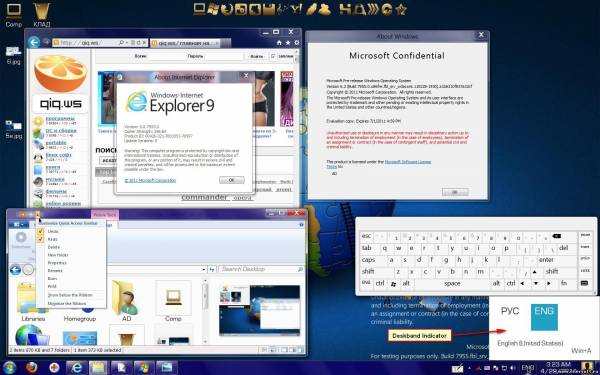Click the keyboard layout icon on on-screen keyboard
Screen dimensions: 600x375
click(584, 283)
